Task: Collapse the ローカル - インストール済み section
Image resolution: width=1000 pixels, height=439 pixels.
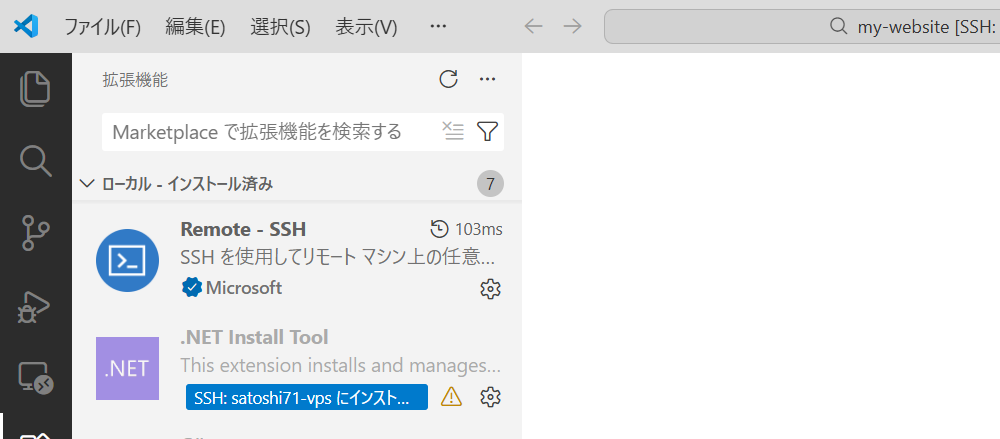Action: tap(87, 184)
